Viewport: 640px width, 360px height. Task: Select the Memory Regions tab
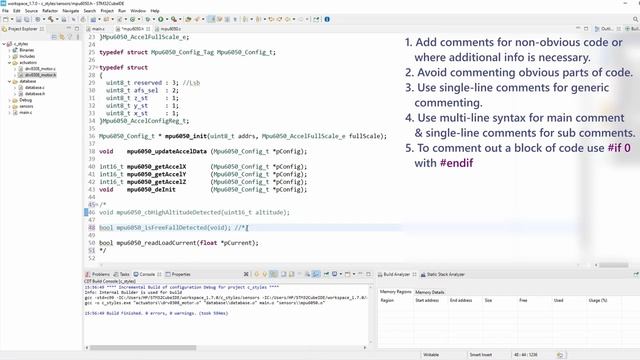(x=396, y=292)
